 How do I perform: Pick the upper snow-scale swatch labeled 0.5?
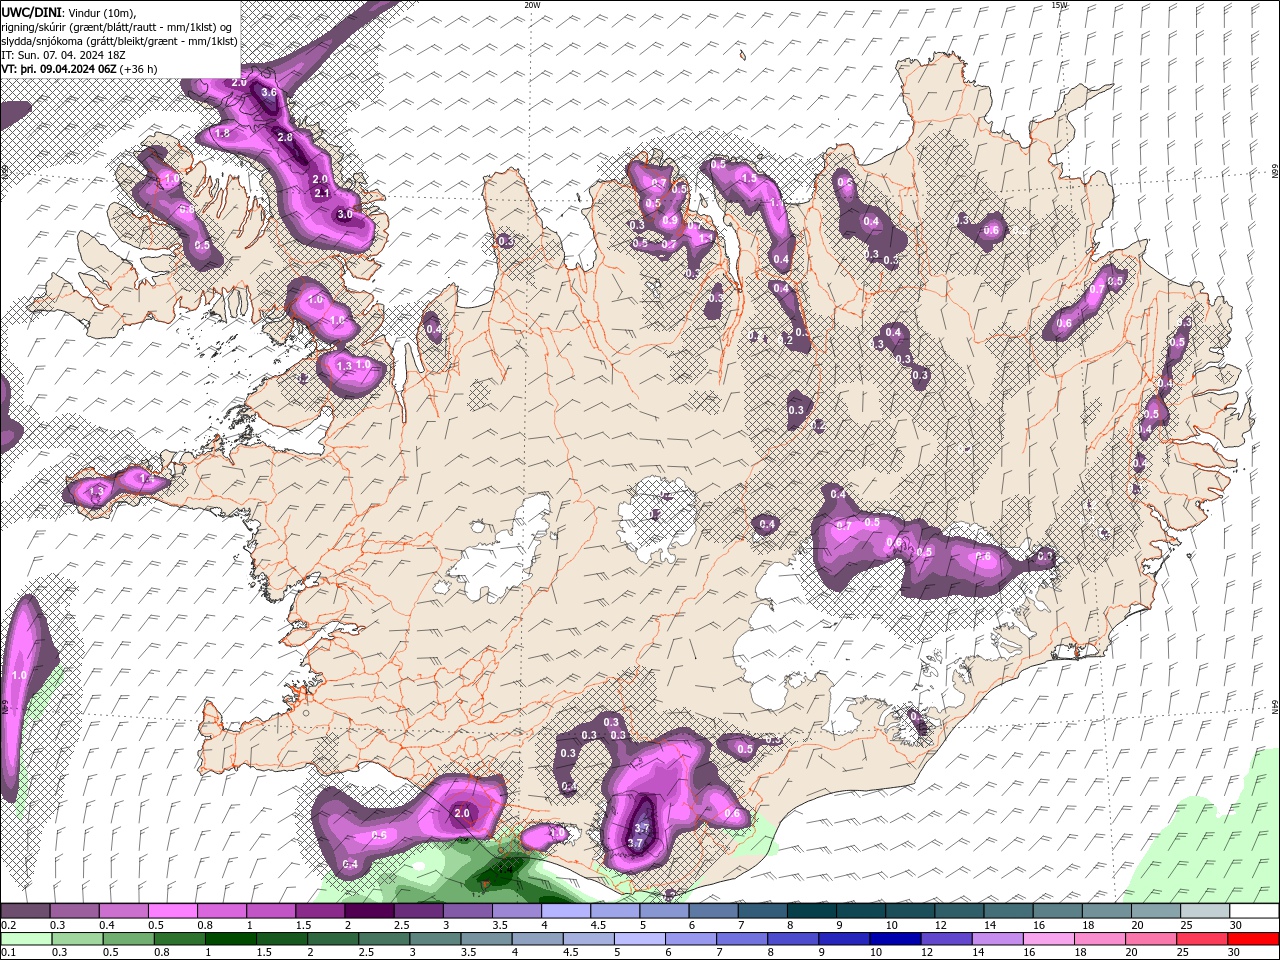coord(172,911)
